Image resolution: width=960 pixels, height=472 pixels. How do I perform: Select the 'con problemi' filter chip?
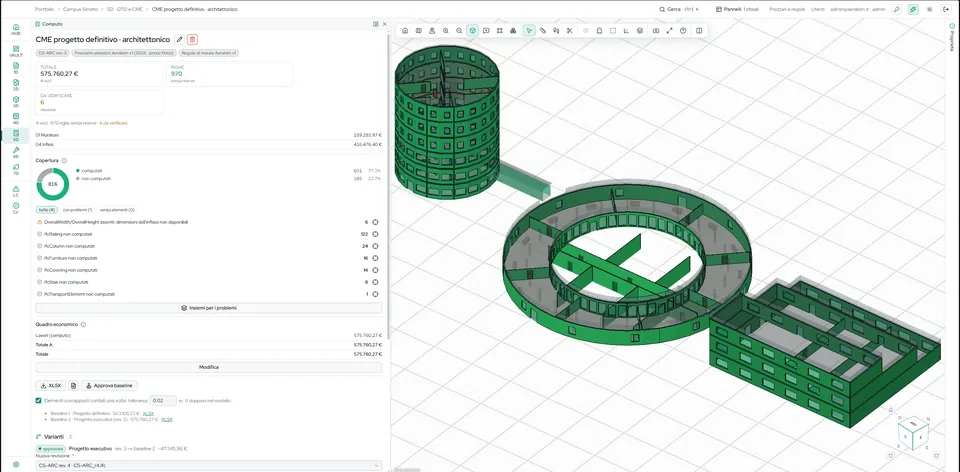[77, 210]
